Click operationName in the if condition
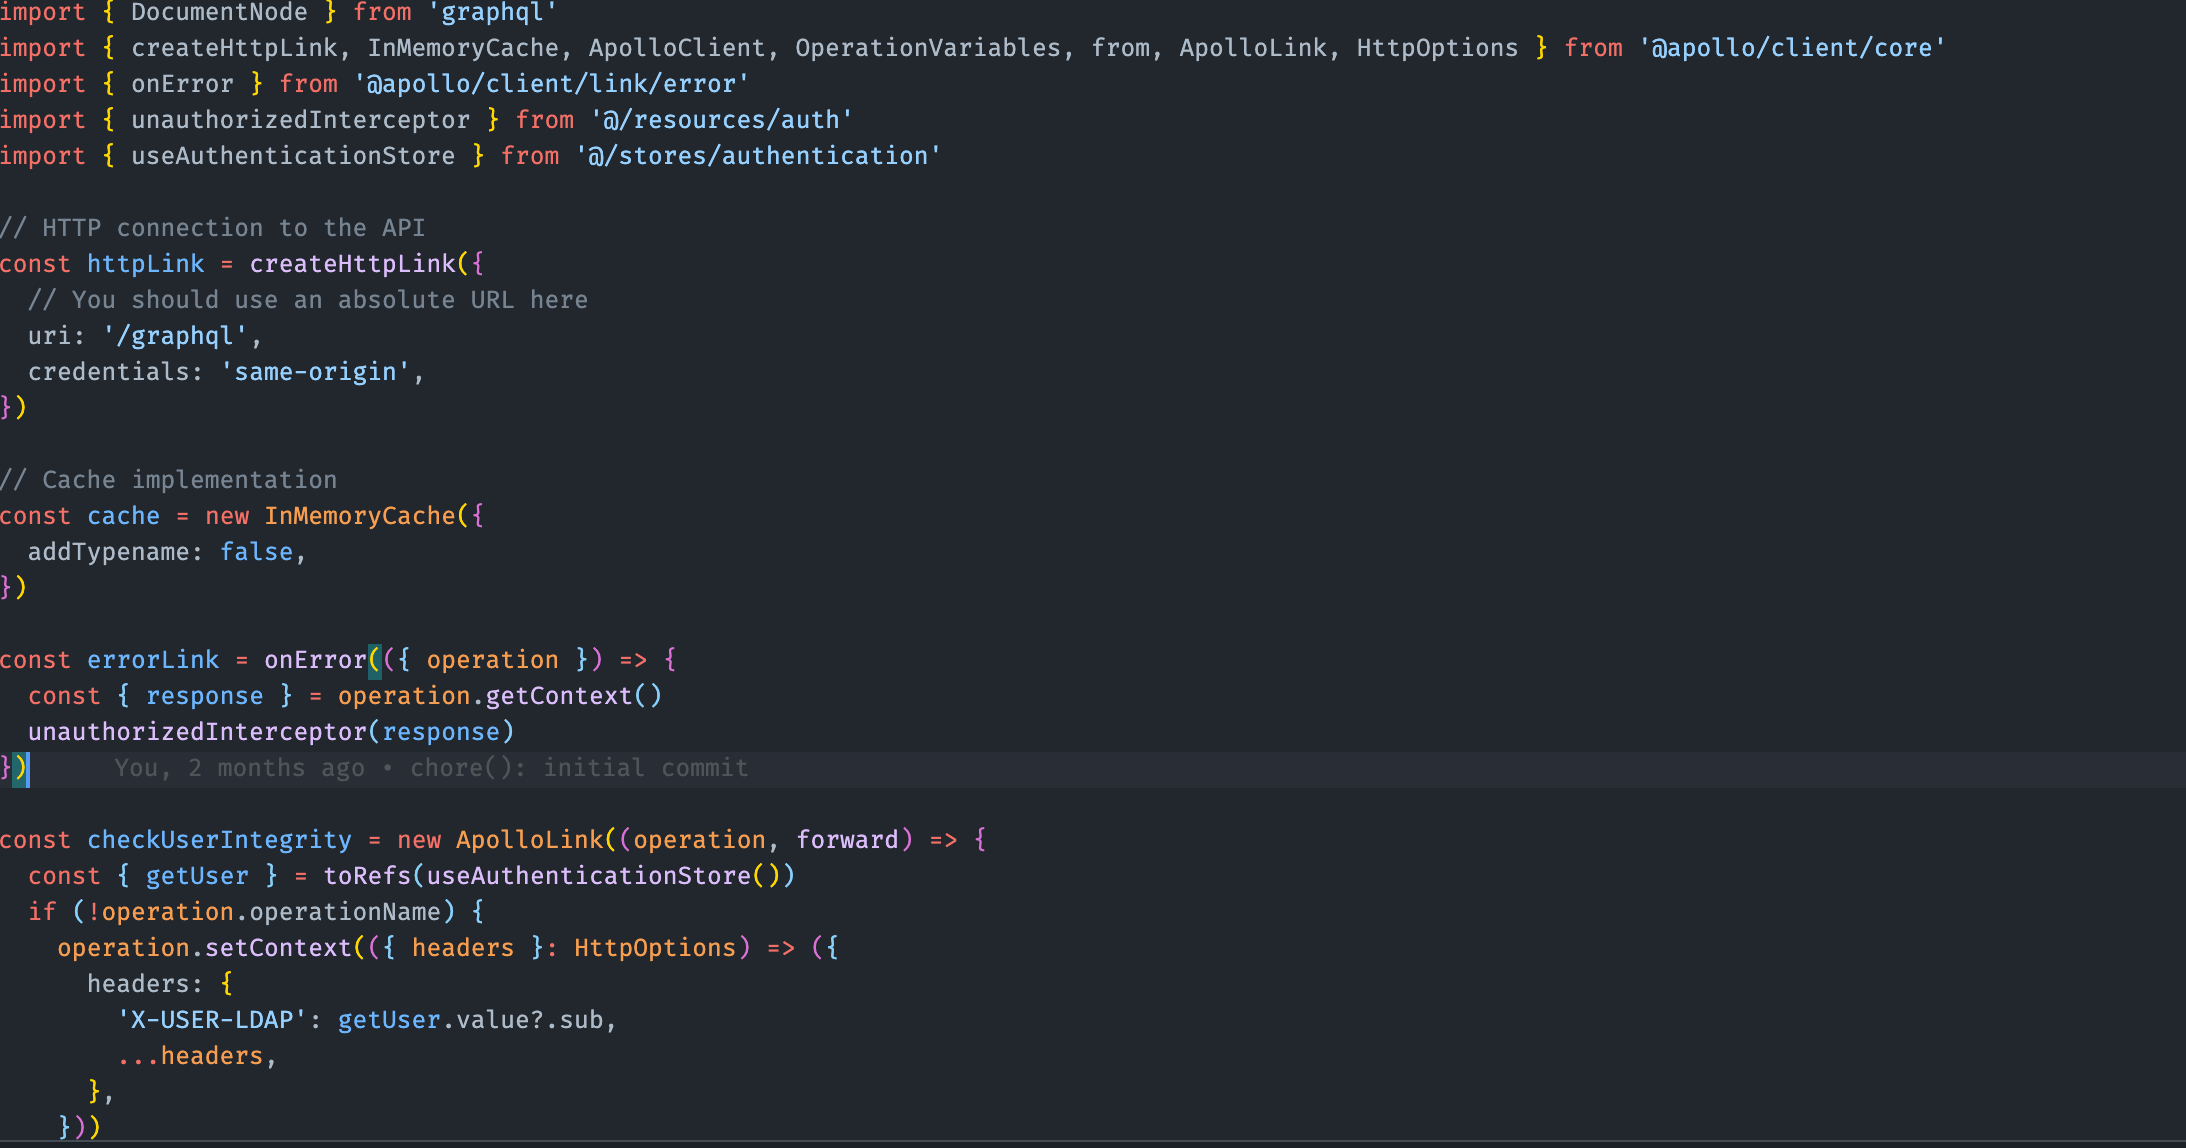The image size is (2186, 1148). pos(345,912)
